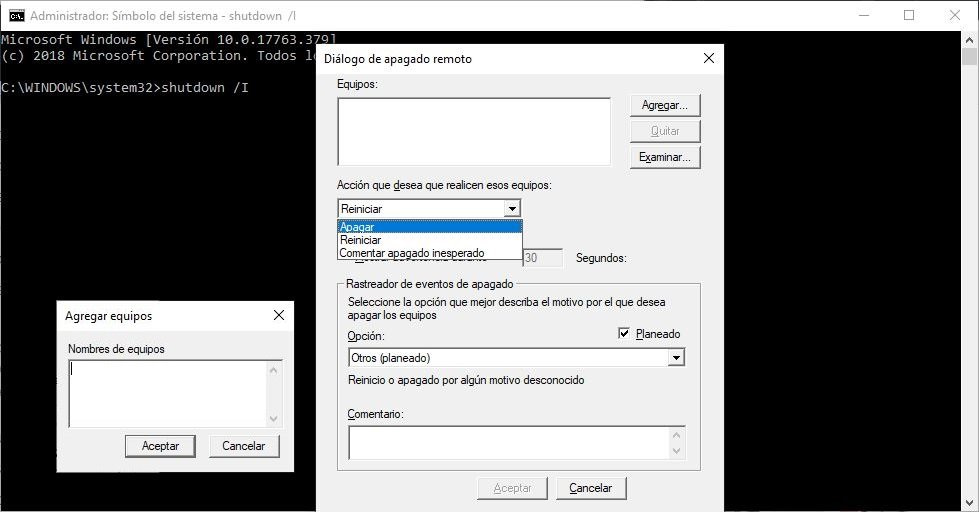Image resolution: width=979 pixels, height=512 pixels.
Task: Maximize the Símbolo del sistema window
Action: (x=909, y=15)
